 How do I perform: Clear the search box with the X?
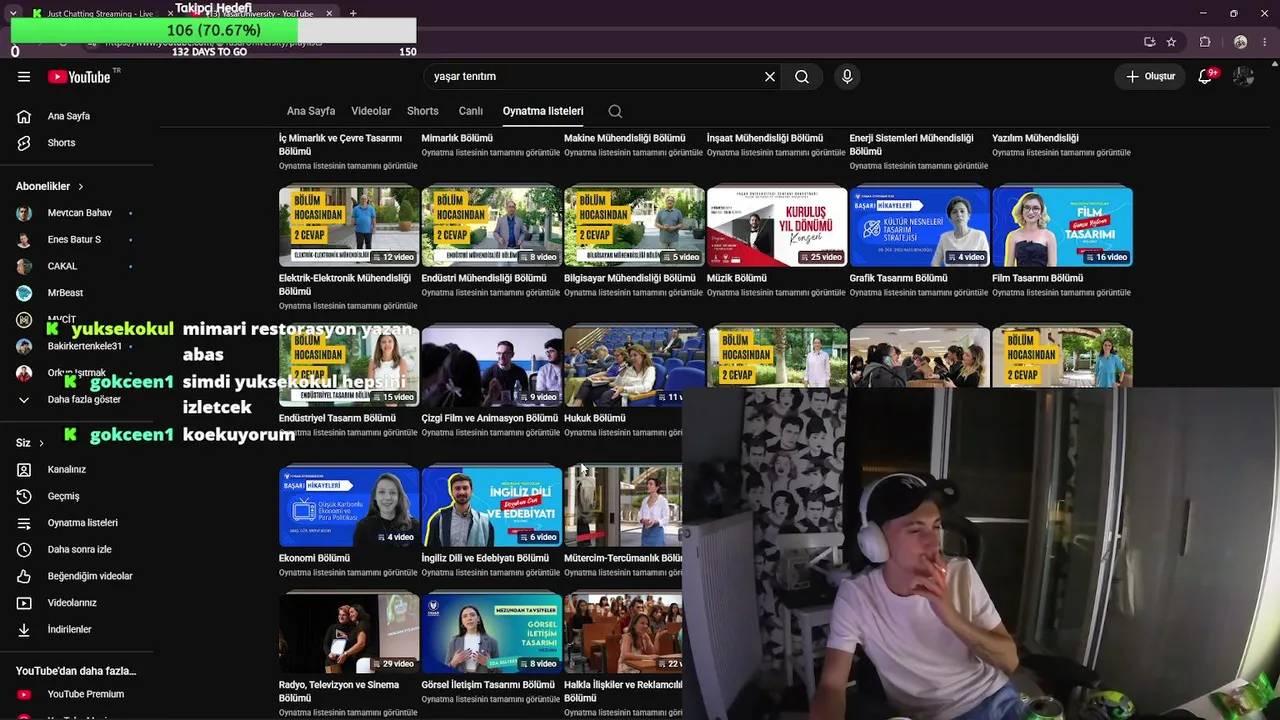770,77
